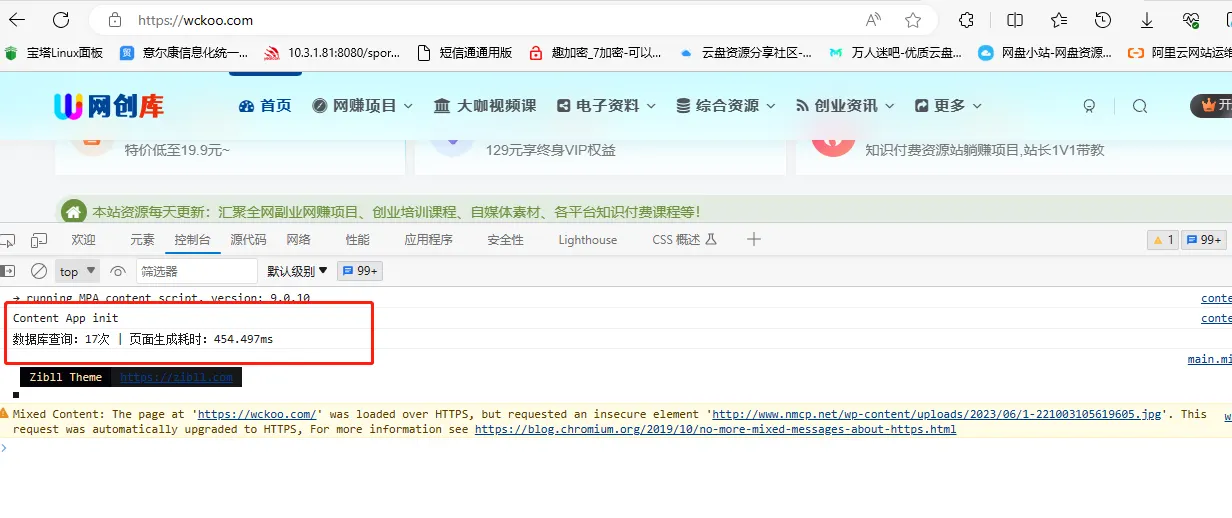Clear the console with the ban icon
Image resolution: width=1232 pixels, height=518 pixels.
(39, 271)
